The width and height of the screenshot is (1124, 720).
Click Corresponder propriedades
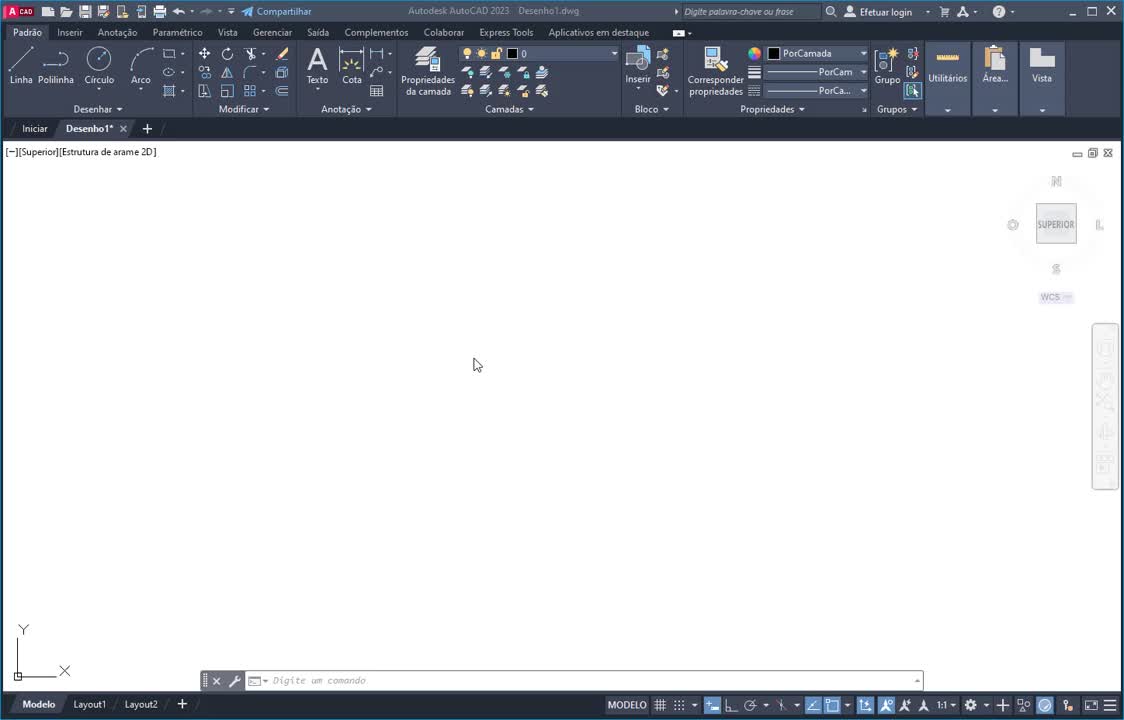coord(714,70)
